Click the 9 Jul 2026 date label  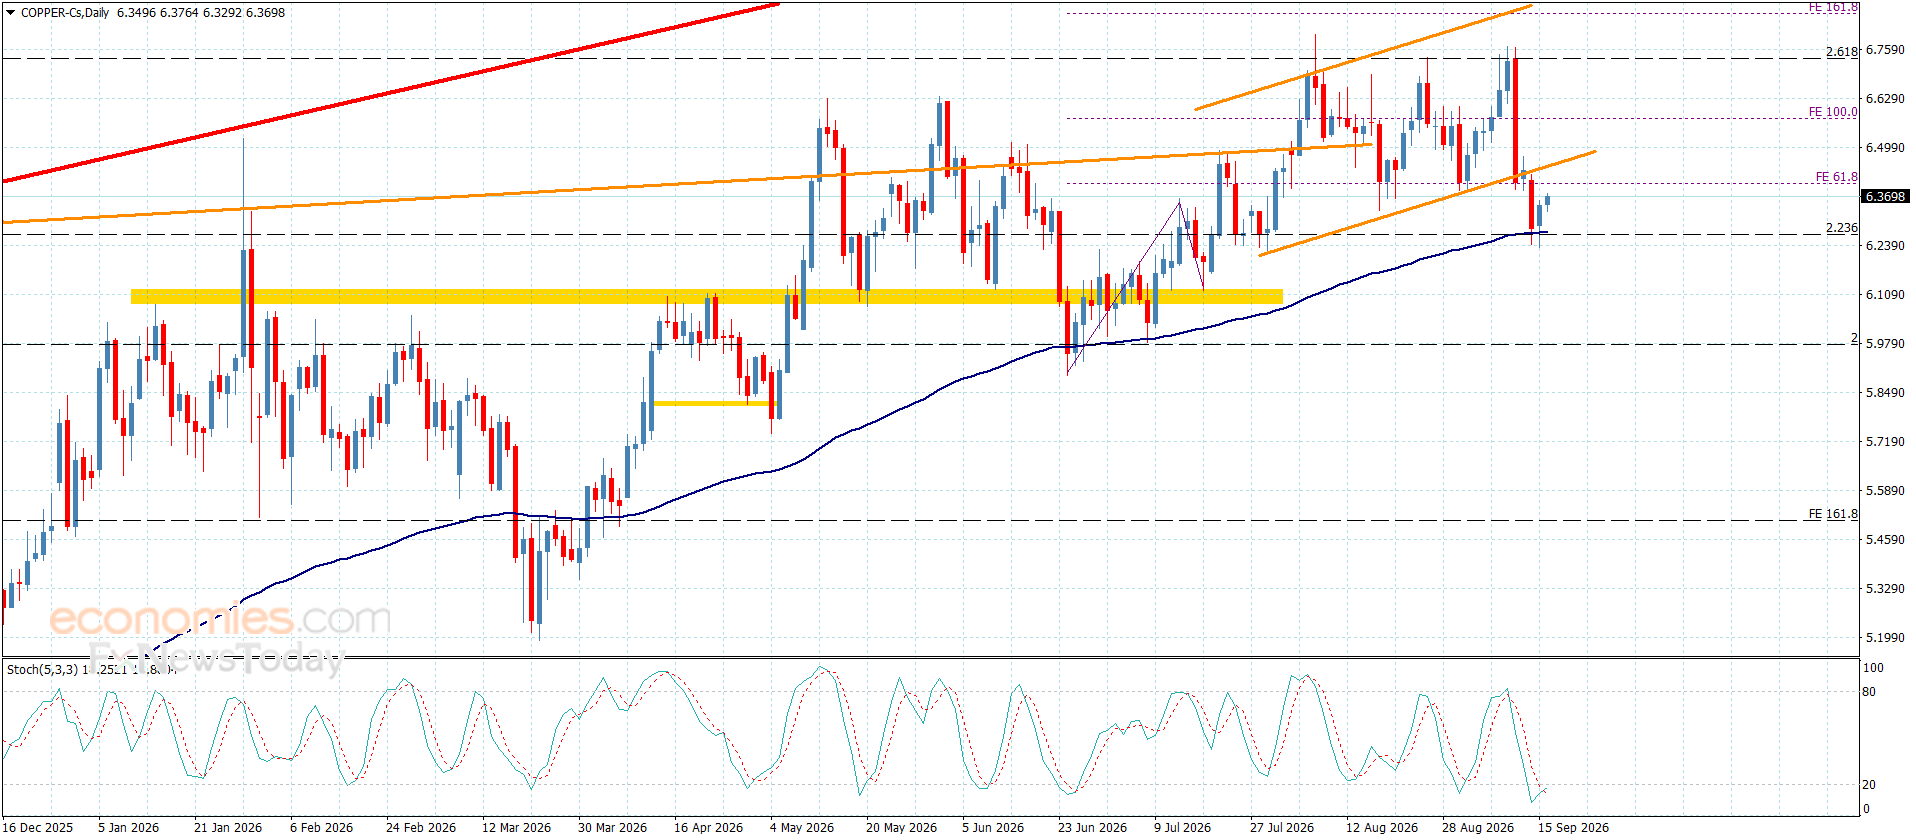(1182, 828)
